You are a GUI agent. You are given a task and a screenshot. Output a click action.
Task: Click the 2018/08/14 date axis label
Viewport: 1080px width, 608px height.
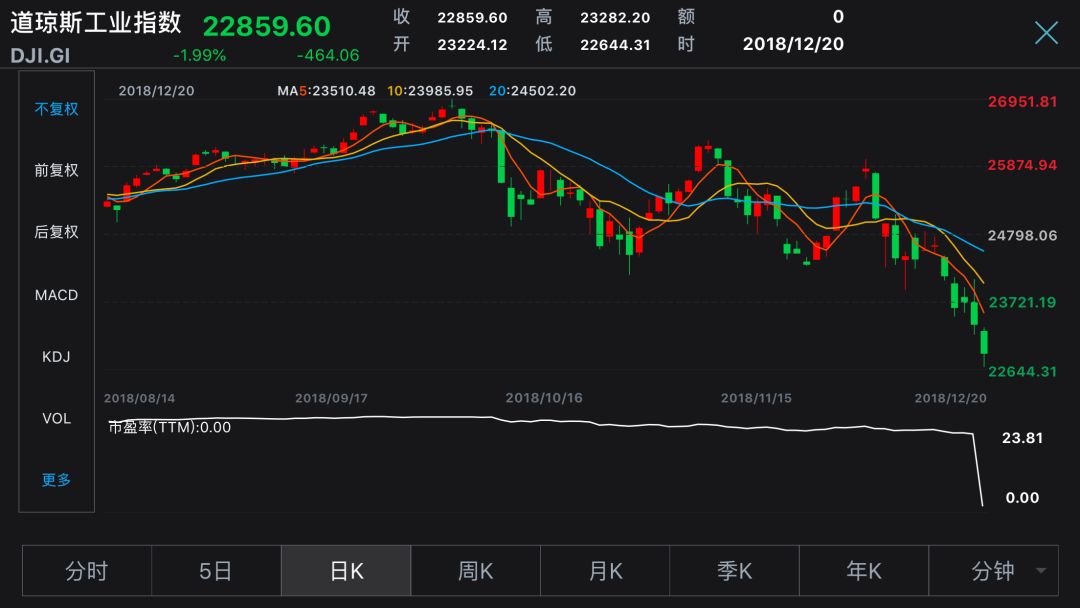(139, 398)
